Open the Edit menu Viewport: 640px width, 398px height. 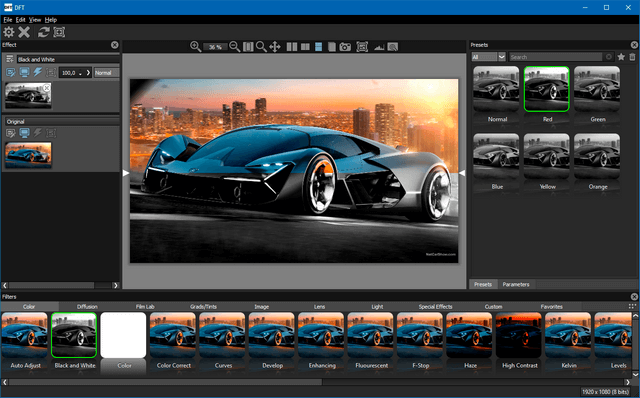tap(20, 20)
